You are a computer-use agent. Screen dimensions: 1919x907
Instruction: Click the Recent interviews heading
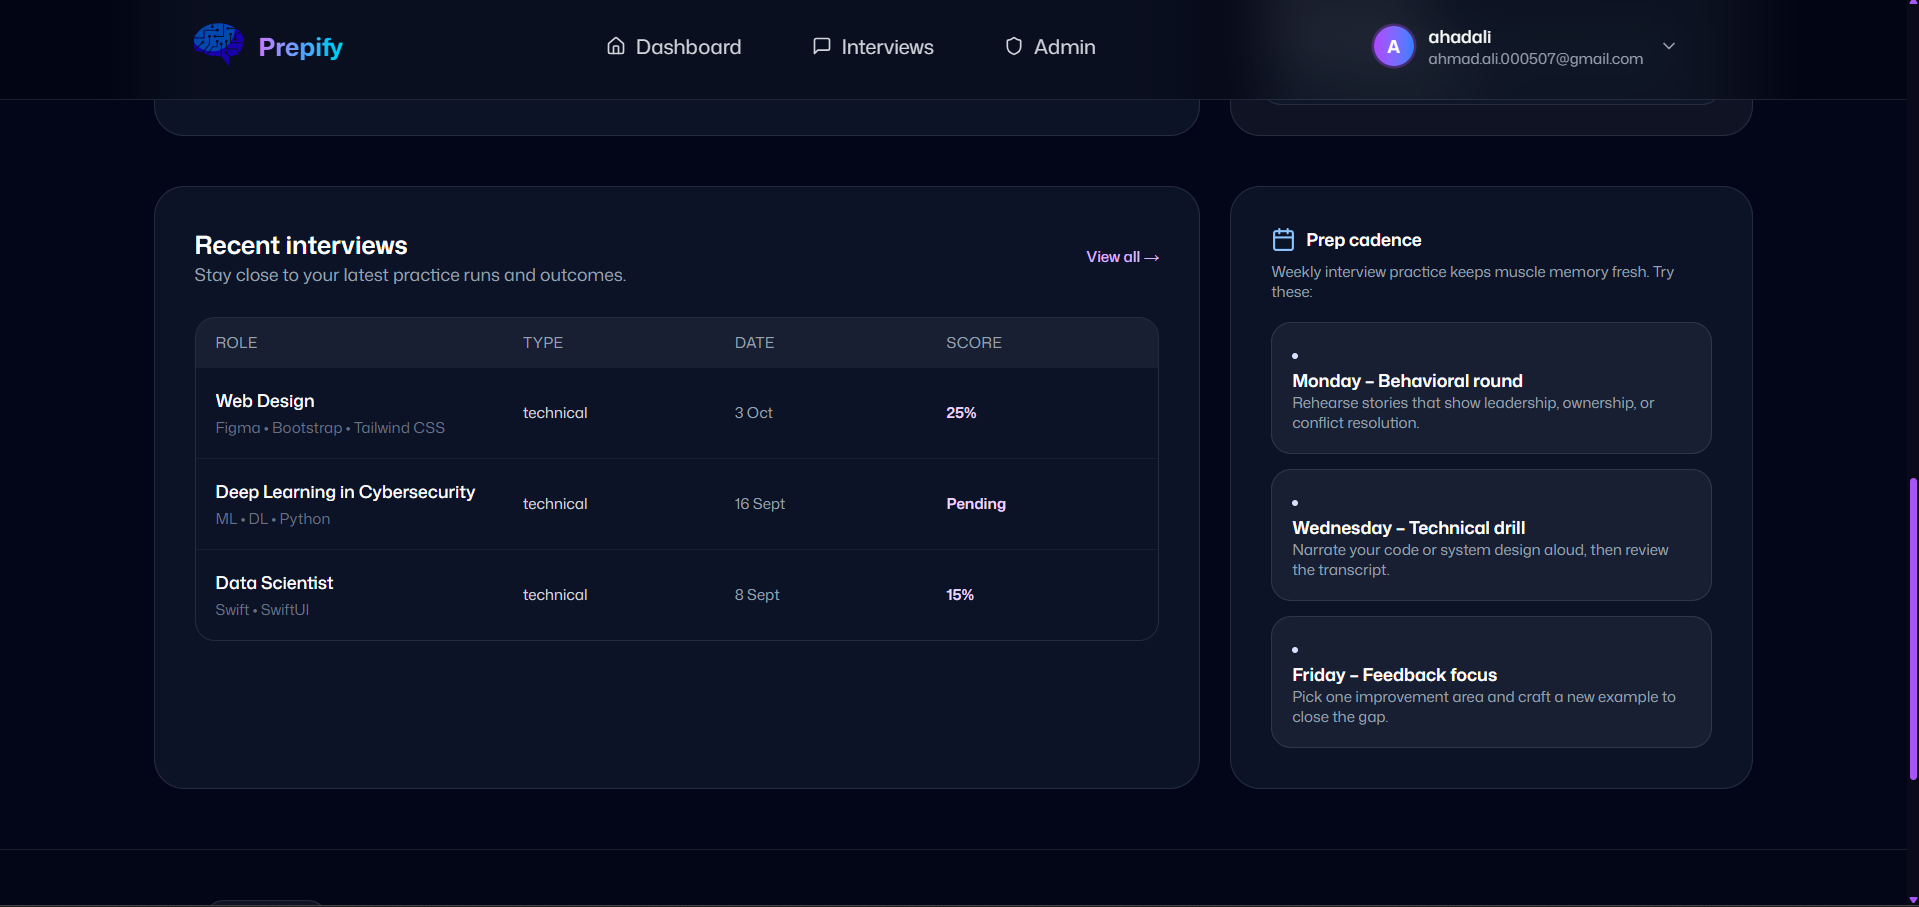(x=301, y=245)
